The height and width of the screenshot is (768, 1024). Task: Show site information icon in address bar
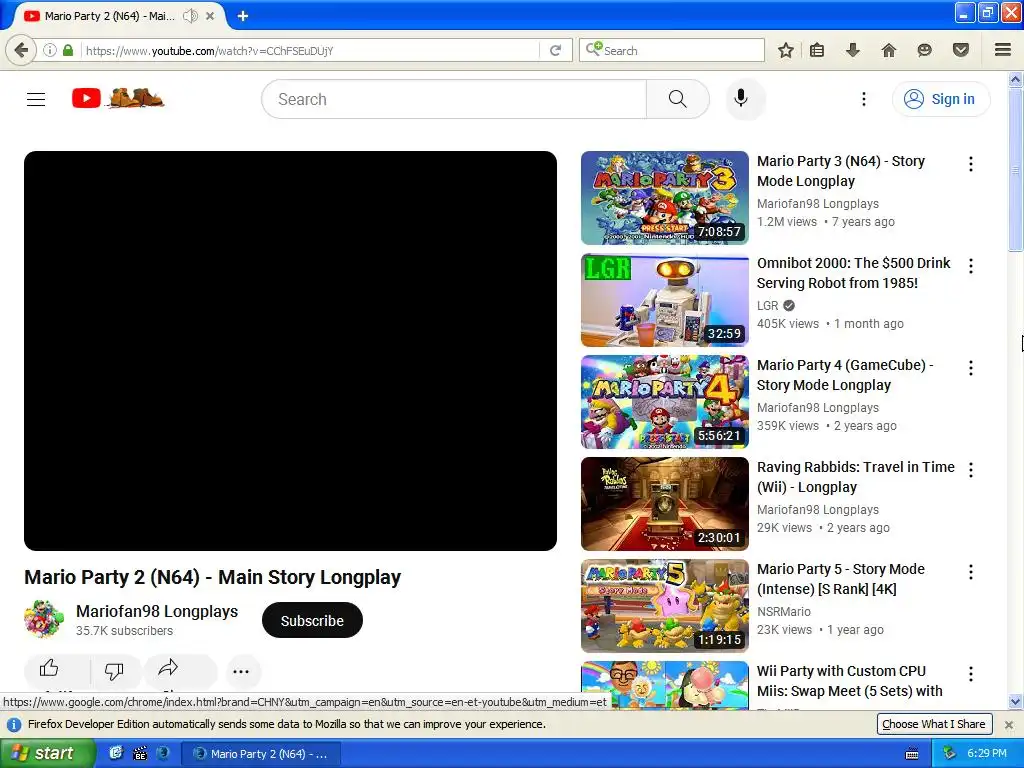click(50, 50)
